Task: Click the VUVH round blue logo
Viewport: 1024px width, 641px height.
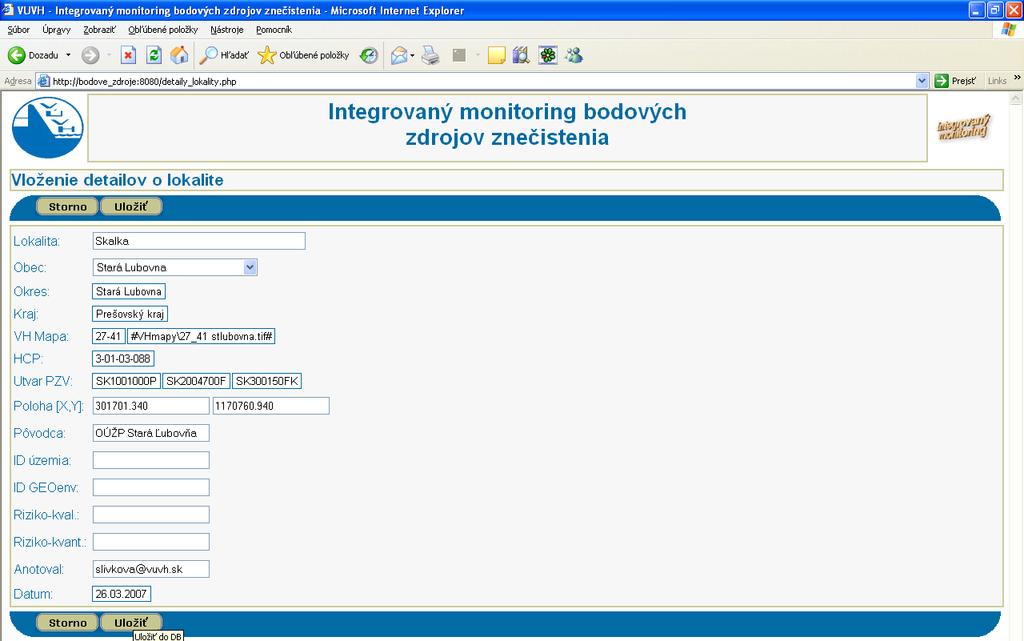Action: pyautogui.click(x=48, y=127)
